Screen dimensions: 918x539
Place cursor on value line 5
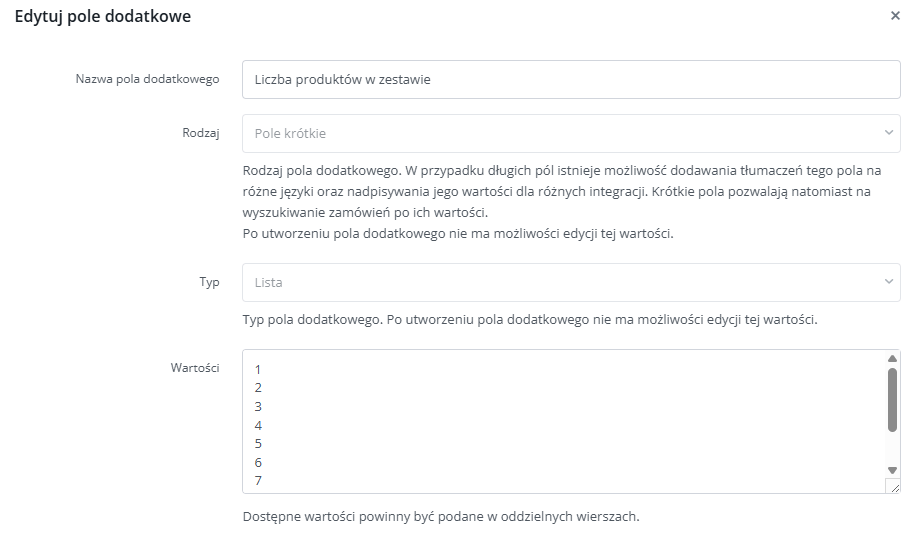[258, 444]
